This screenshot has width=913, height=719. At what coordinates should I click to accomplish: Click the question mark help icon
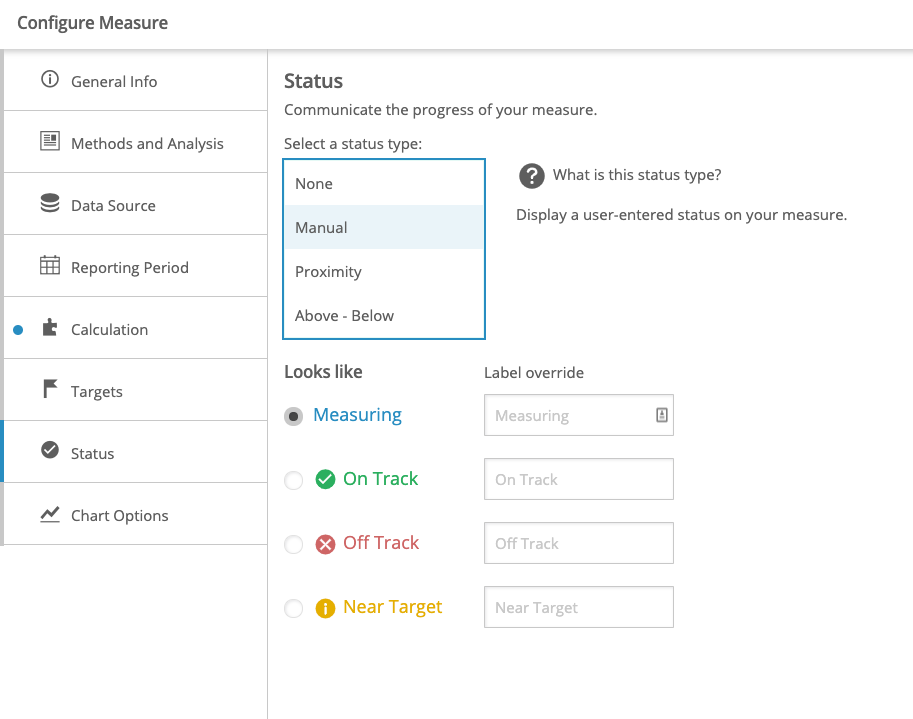(x=532, y=176)
